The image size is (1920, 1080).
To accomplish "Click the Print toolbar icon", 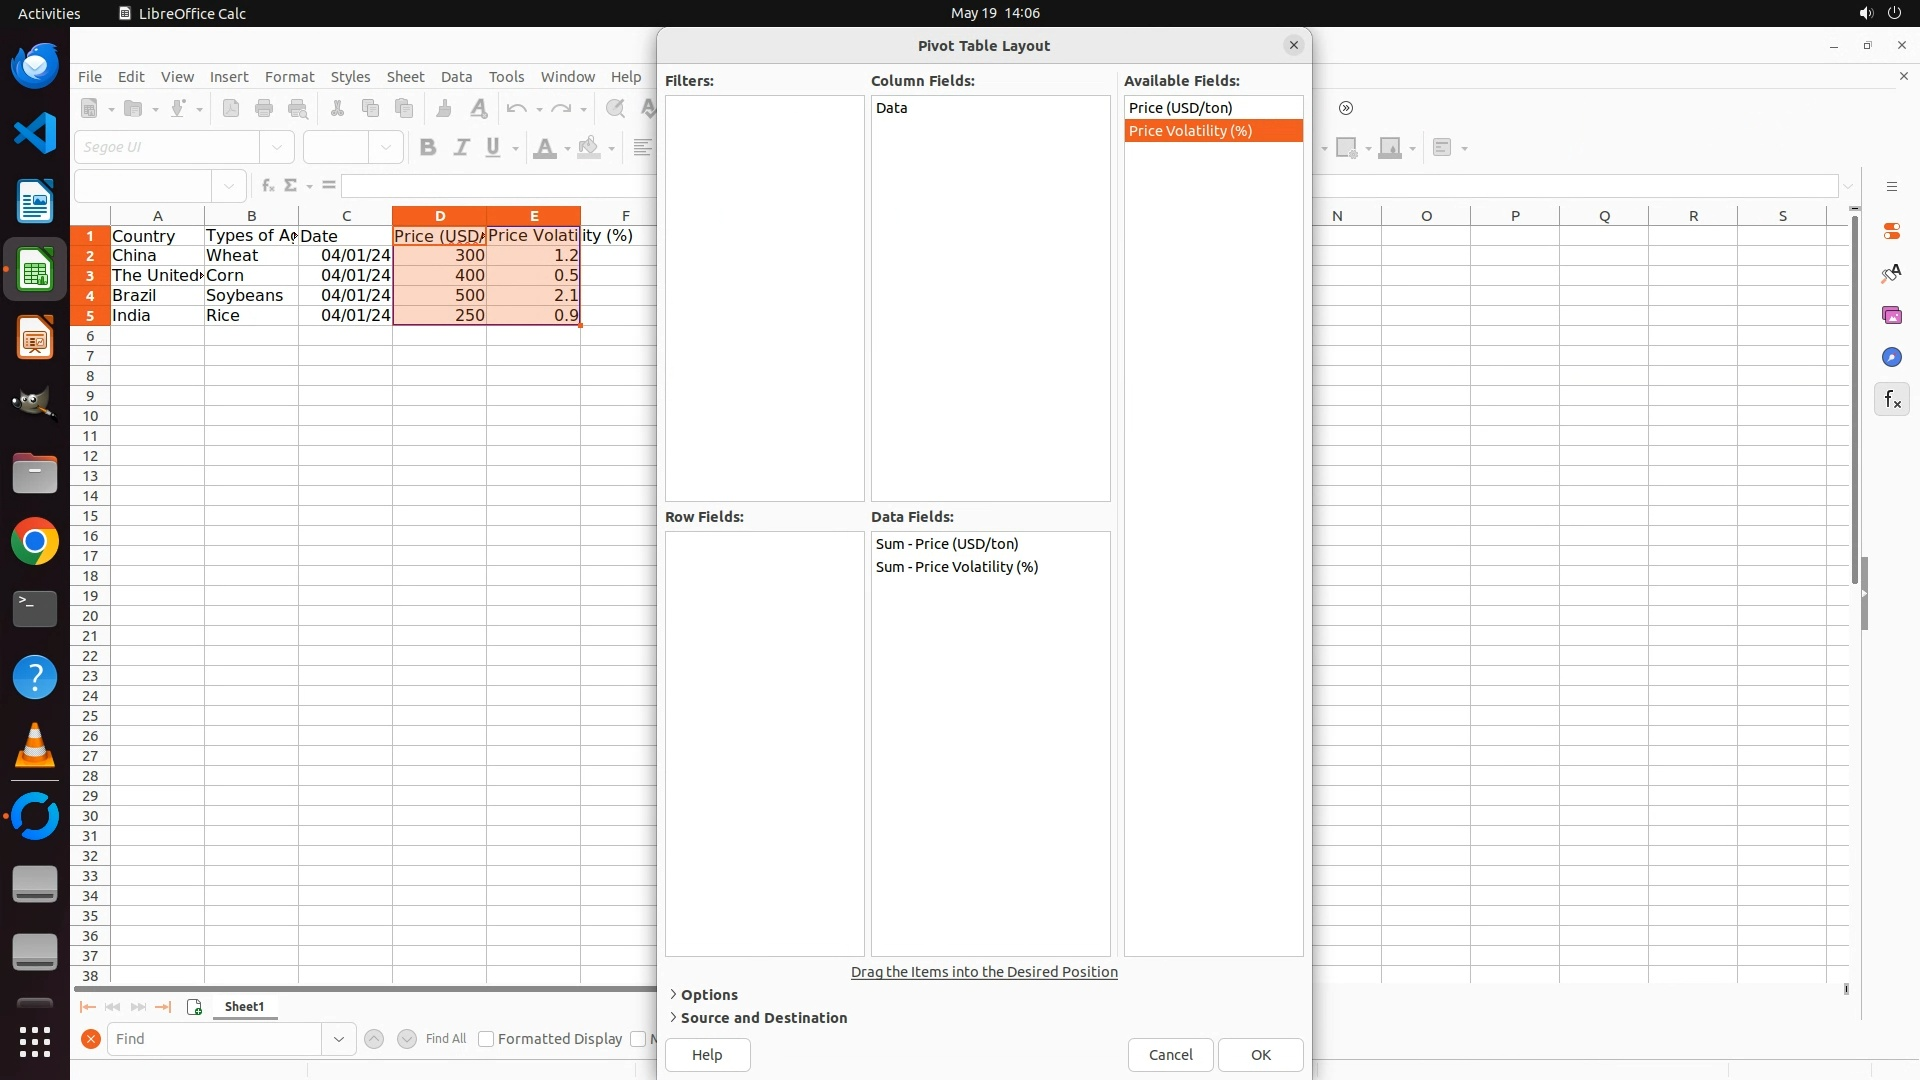I will pos(264,108).
